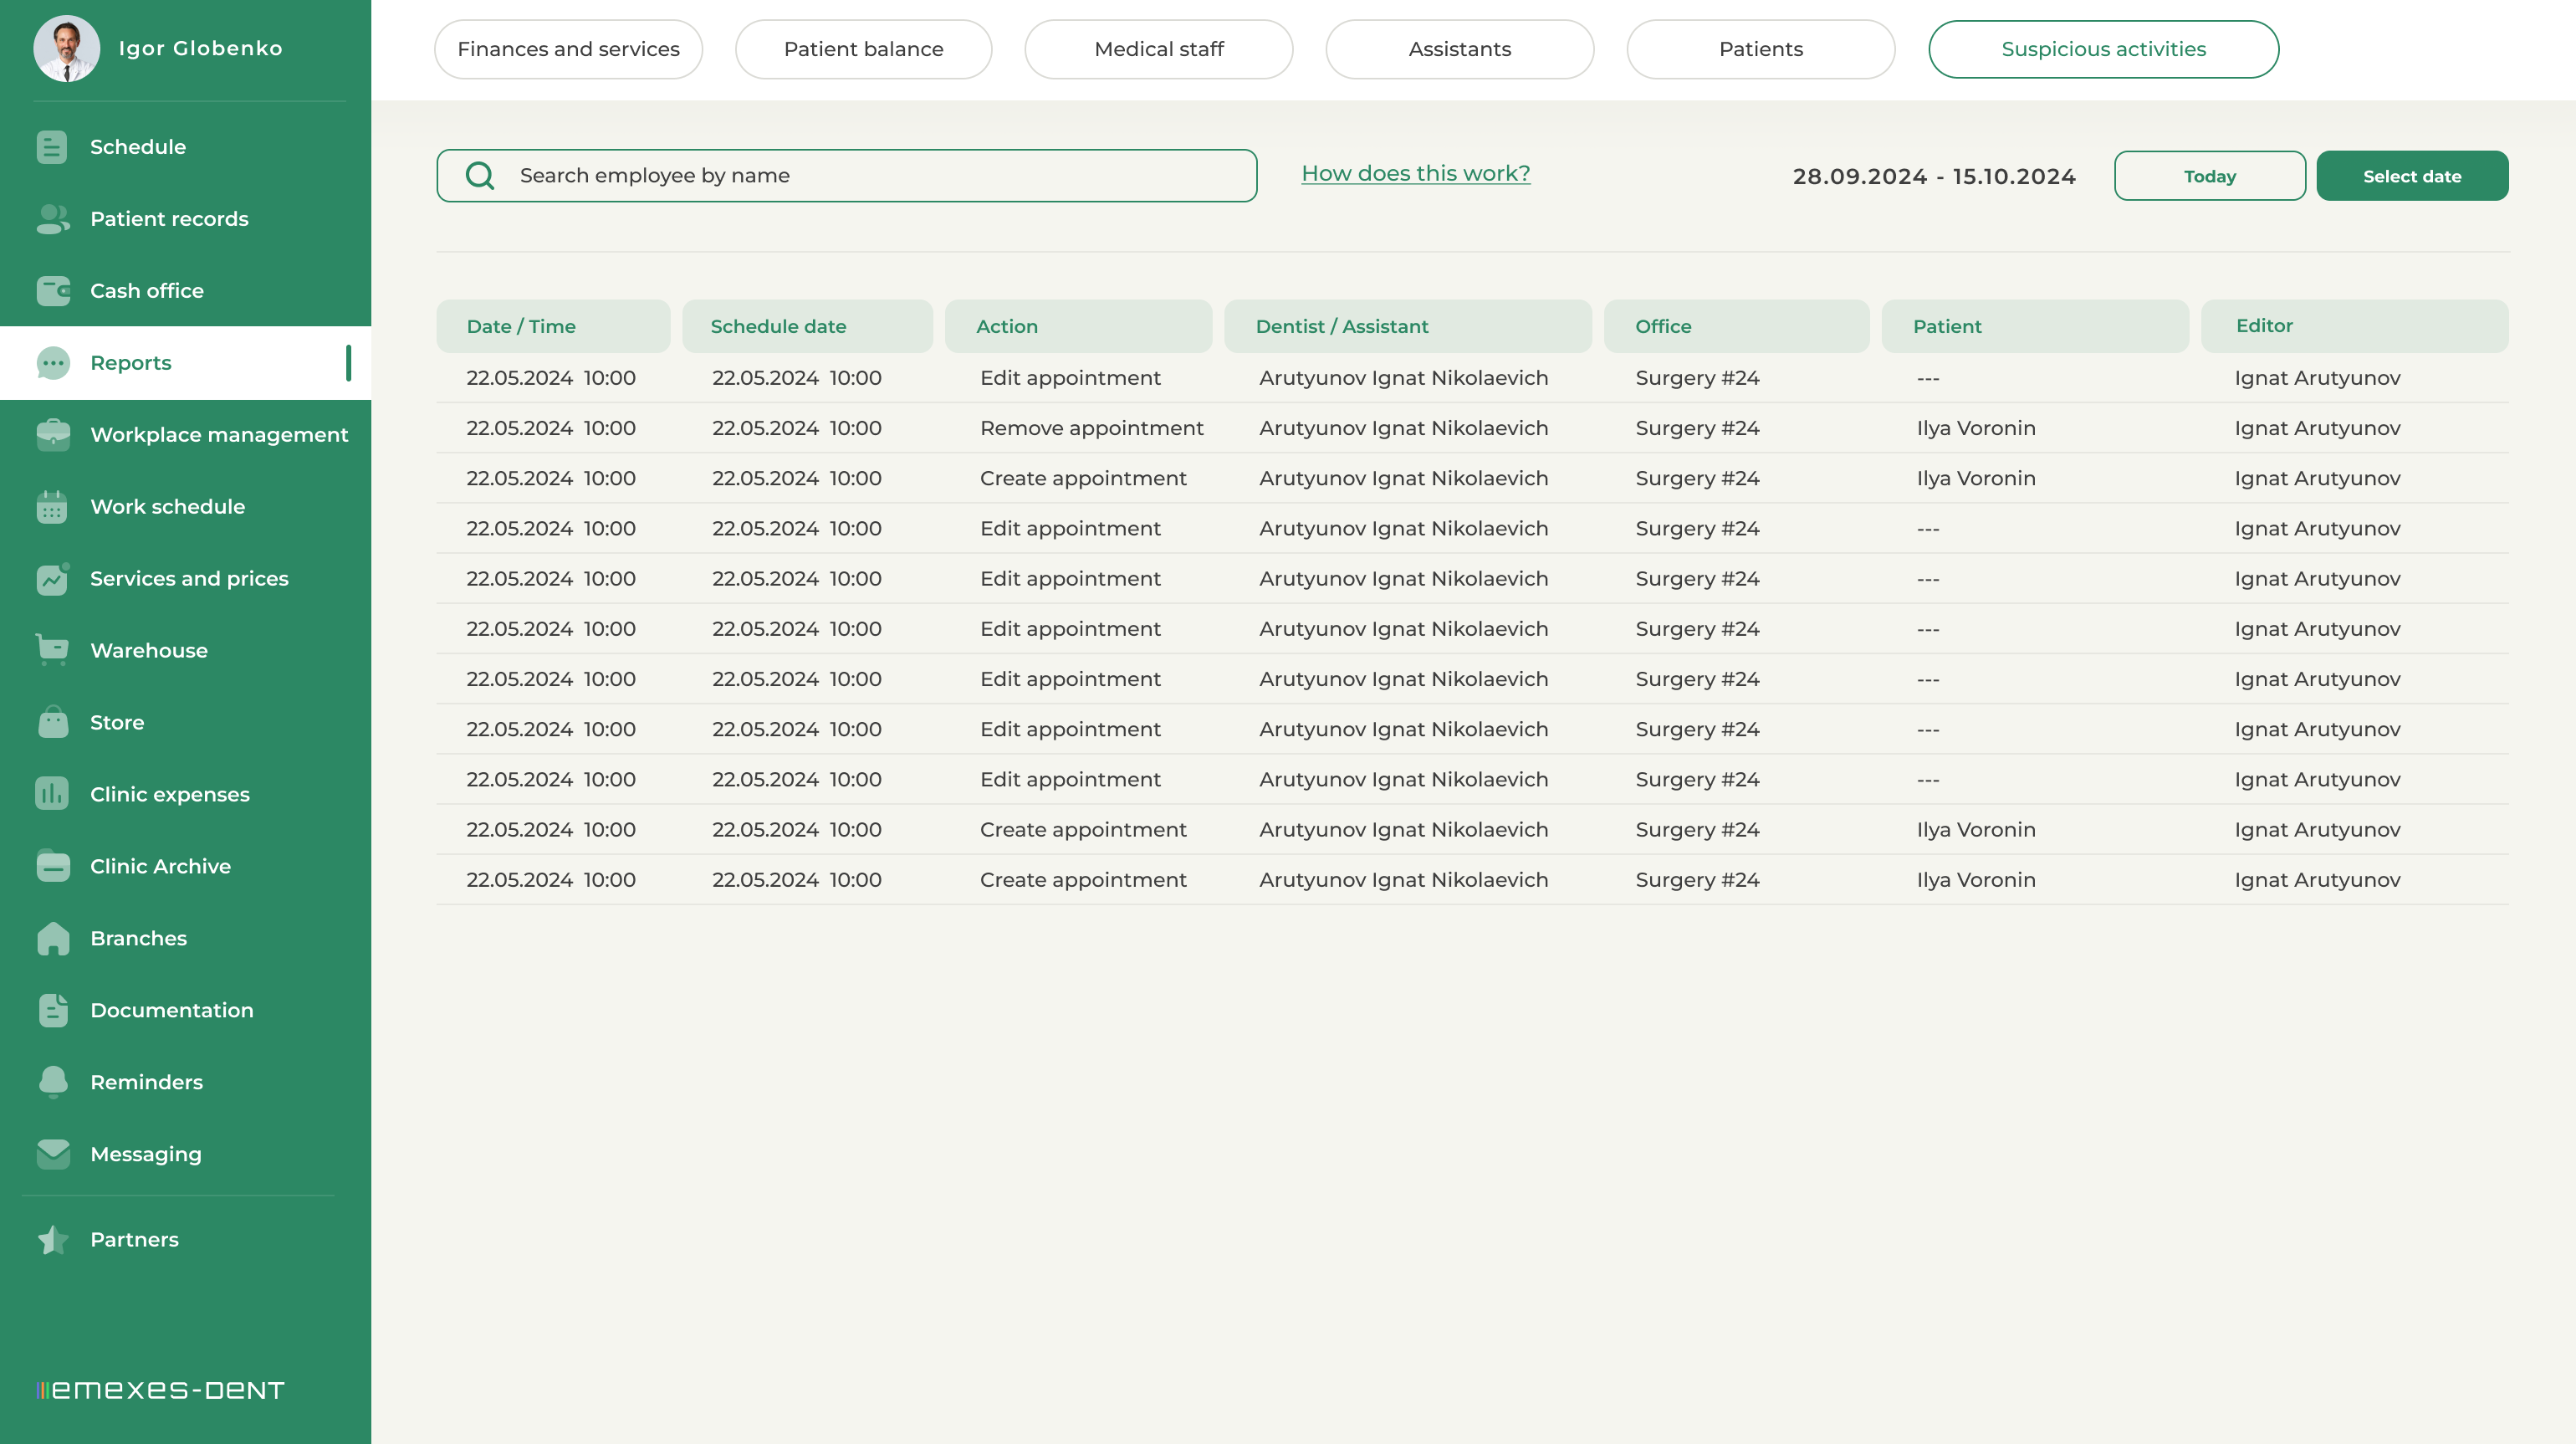This screenshot has width=2576, height=1444.
Task: Select the Remove appointment row action
Action: pyautogui.click(x=1091, y=429)
